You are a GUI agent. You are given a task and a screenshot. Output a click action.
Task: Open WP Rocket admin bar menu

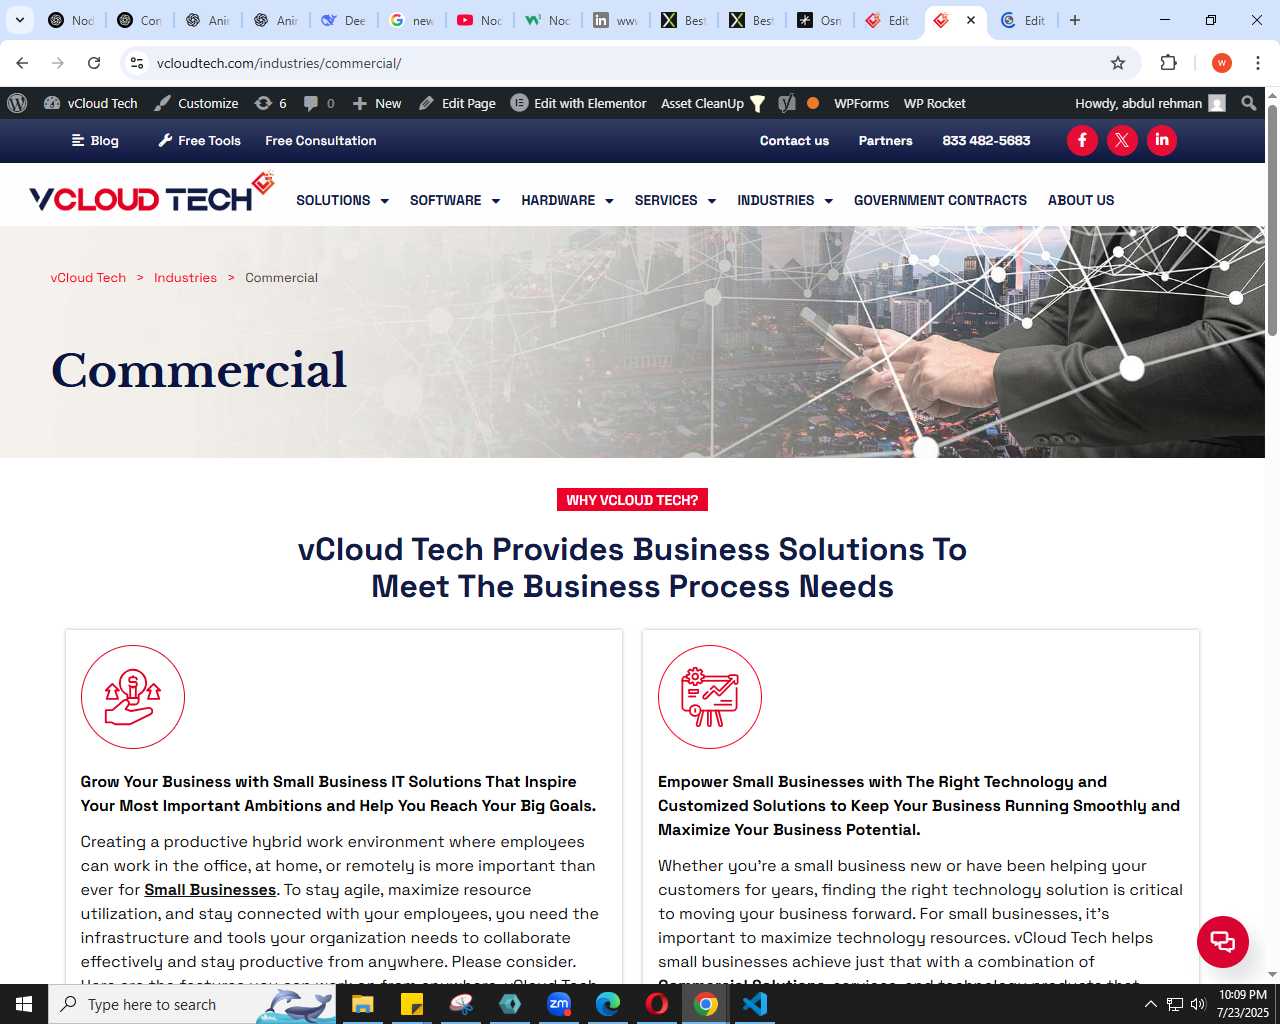[x=934, y=103]
